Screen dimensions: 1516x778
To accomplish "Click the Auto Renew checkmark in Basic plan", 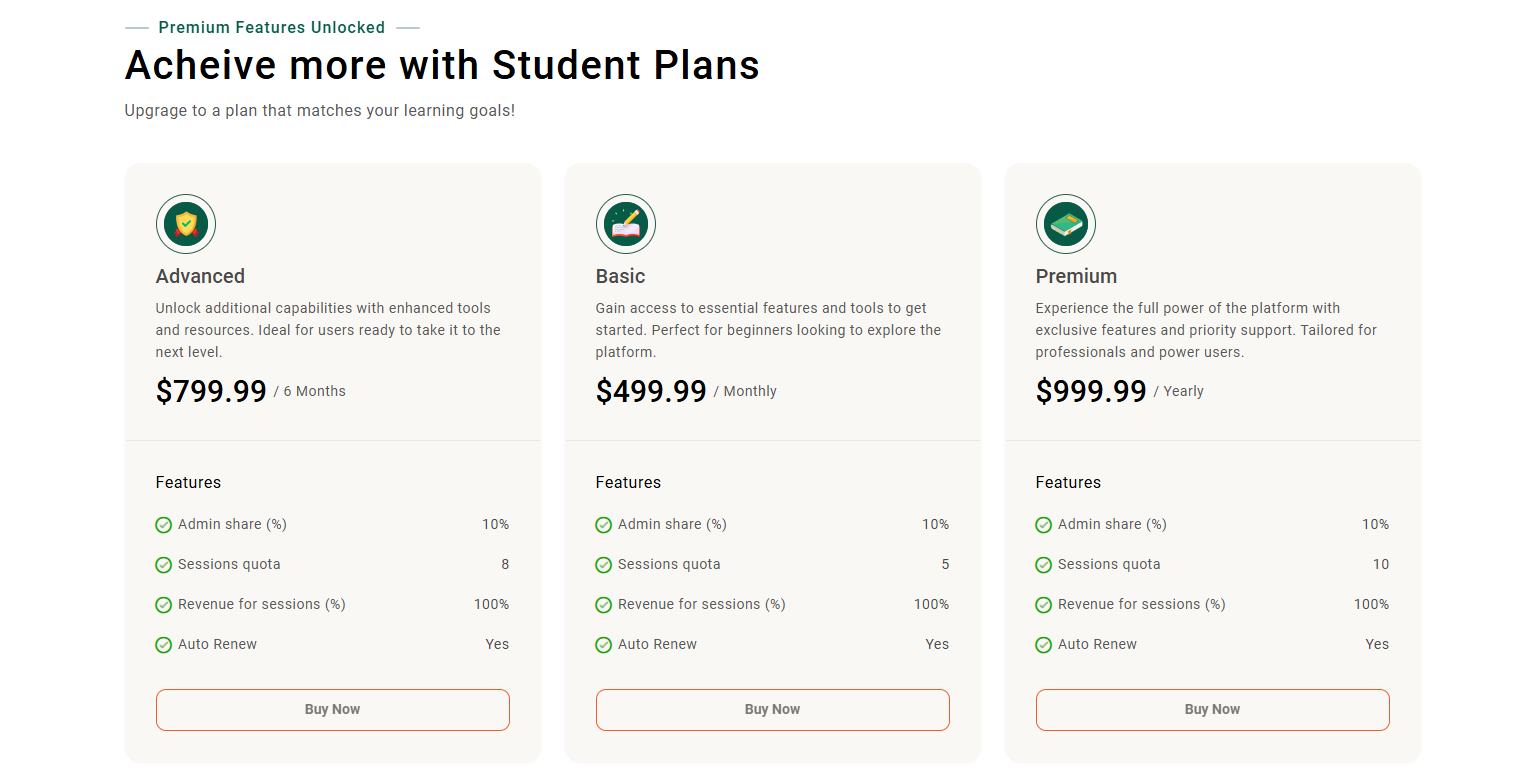I will [x=604, y=645].
